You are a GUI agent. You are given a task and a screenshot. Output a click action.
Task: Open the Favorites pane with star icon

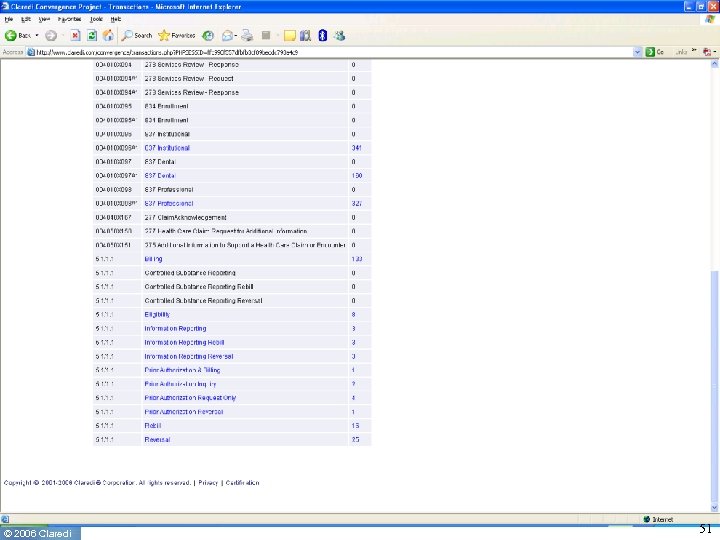(x=177, y=35)
